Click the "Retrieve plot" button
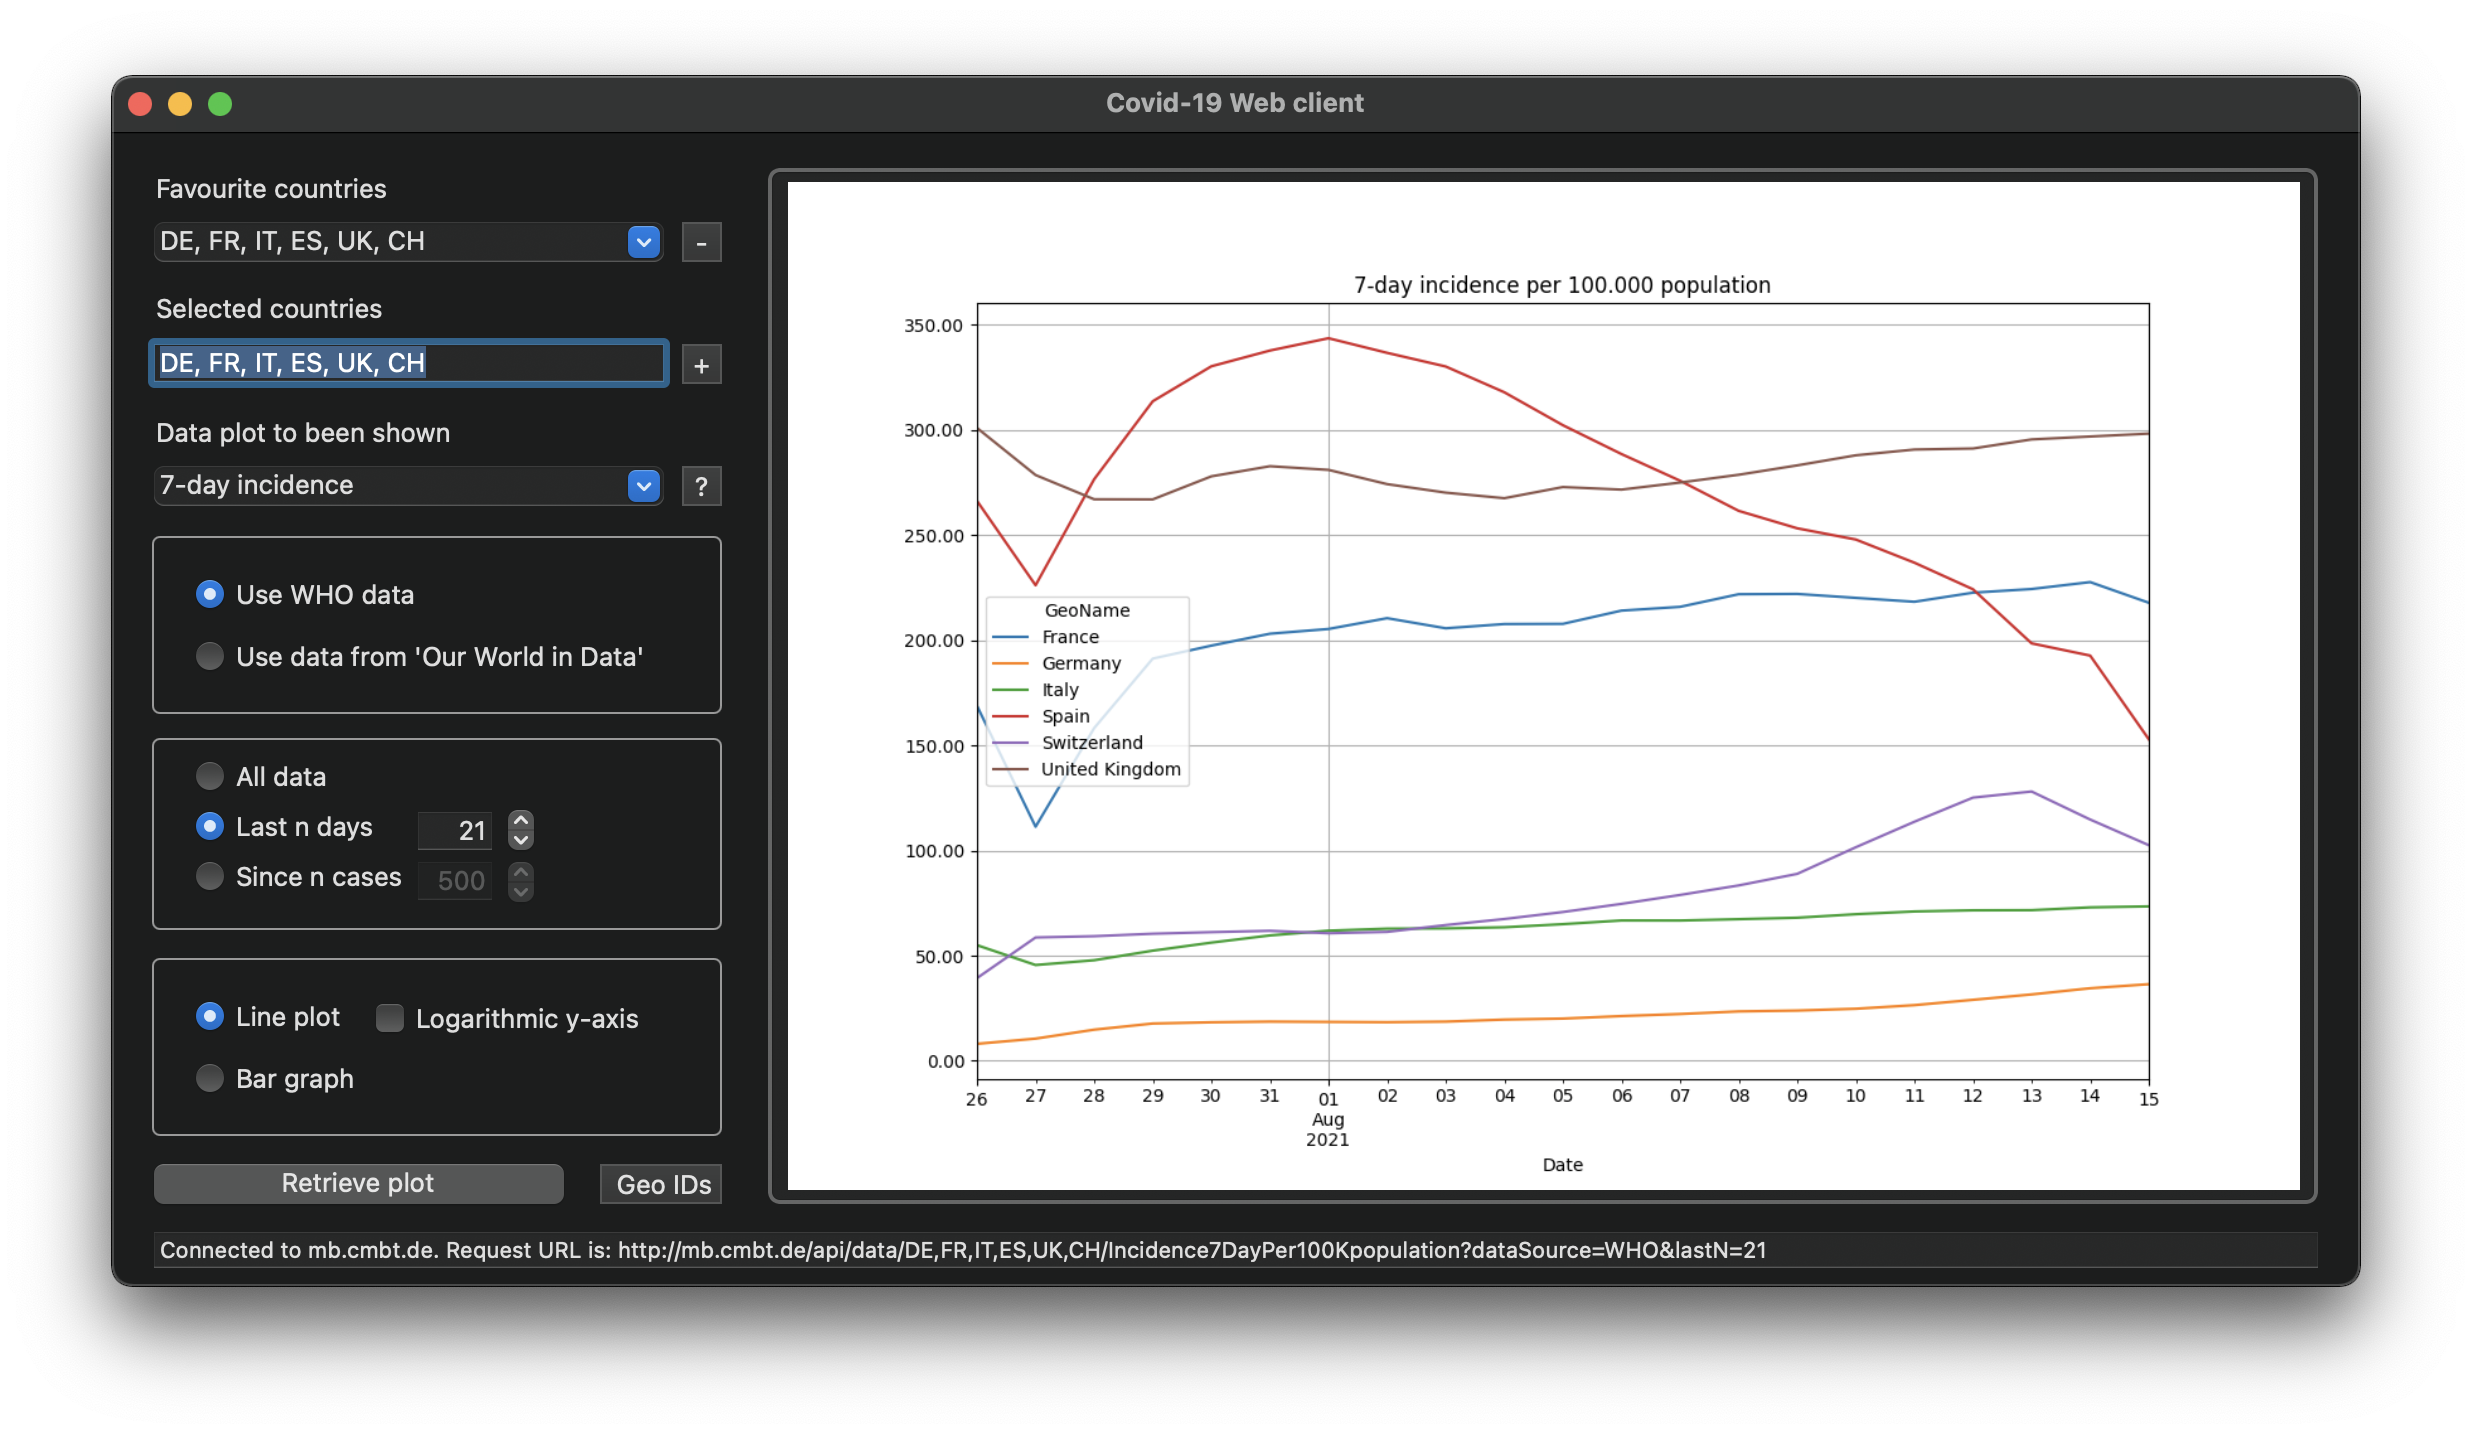Image resolution: width=2472 pixels, height=1434 pixels. click(x=358, y=1183)
